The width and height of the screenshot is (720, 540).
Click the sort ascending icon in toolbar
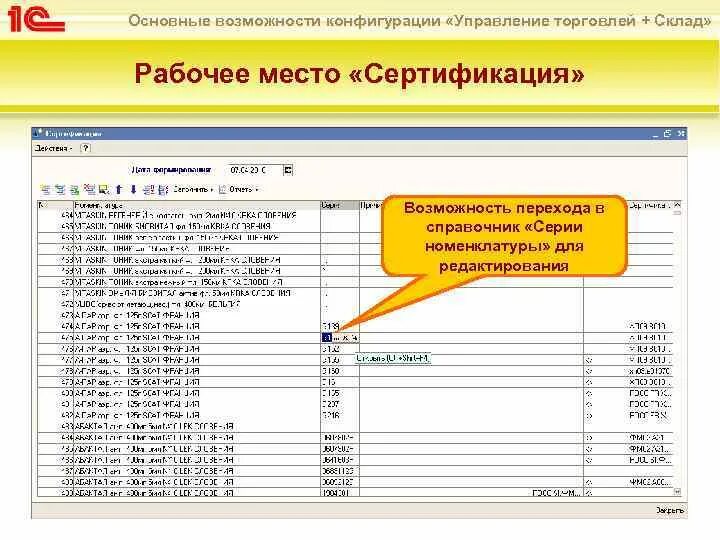[148, 189]
